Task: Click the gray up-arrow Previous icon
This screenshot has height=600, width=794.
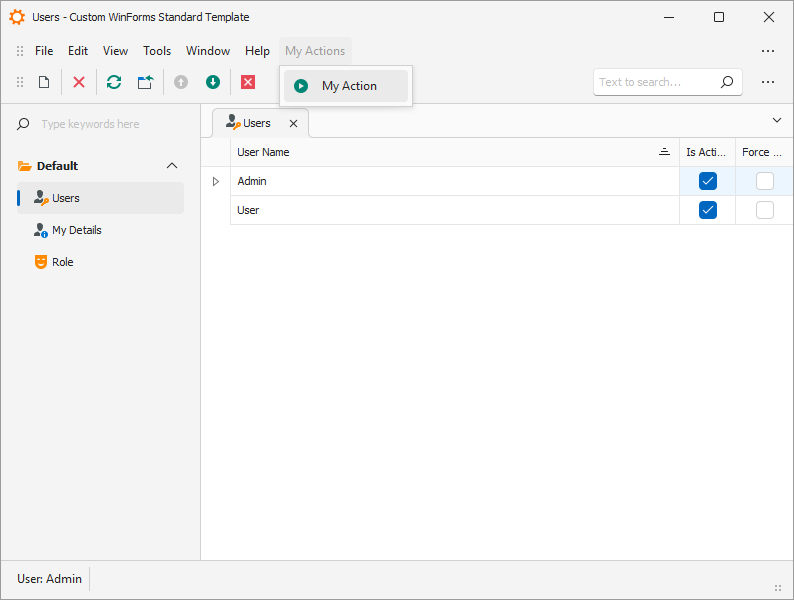Action: tap(181, 82)
